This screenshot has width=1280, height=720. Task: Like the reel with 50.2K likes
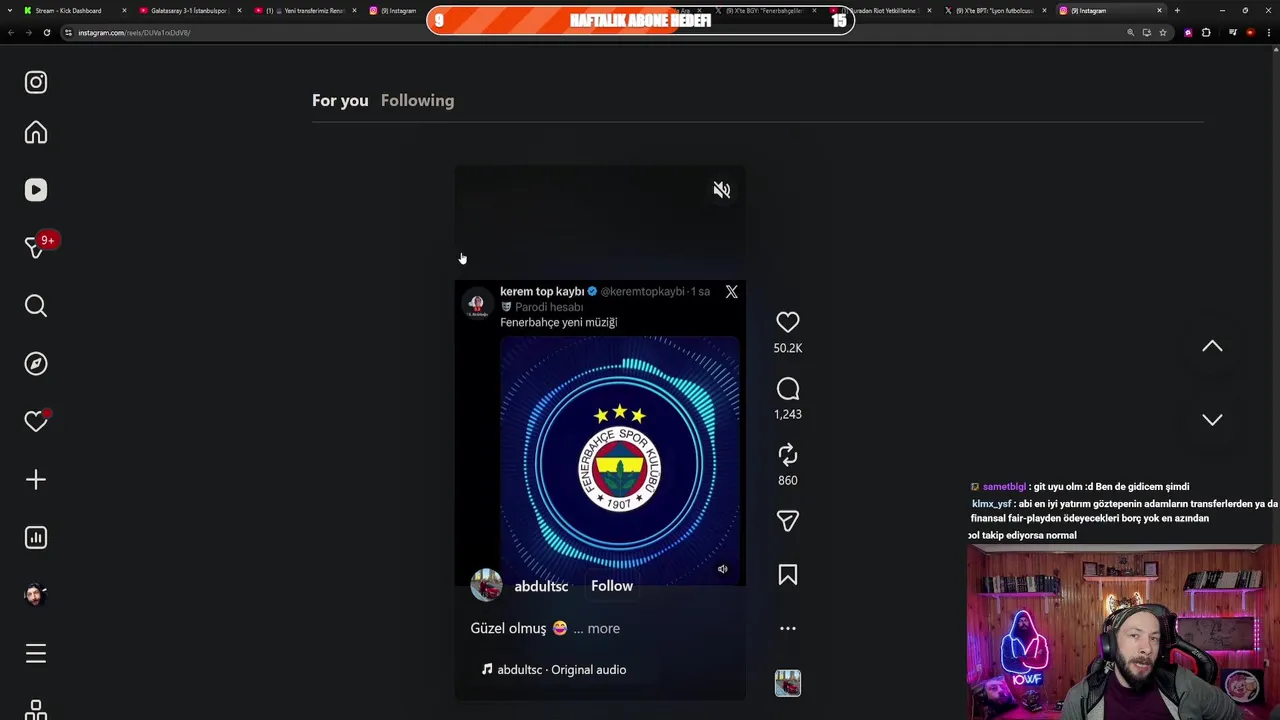point(788,322)
